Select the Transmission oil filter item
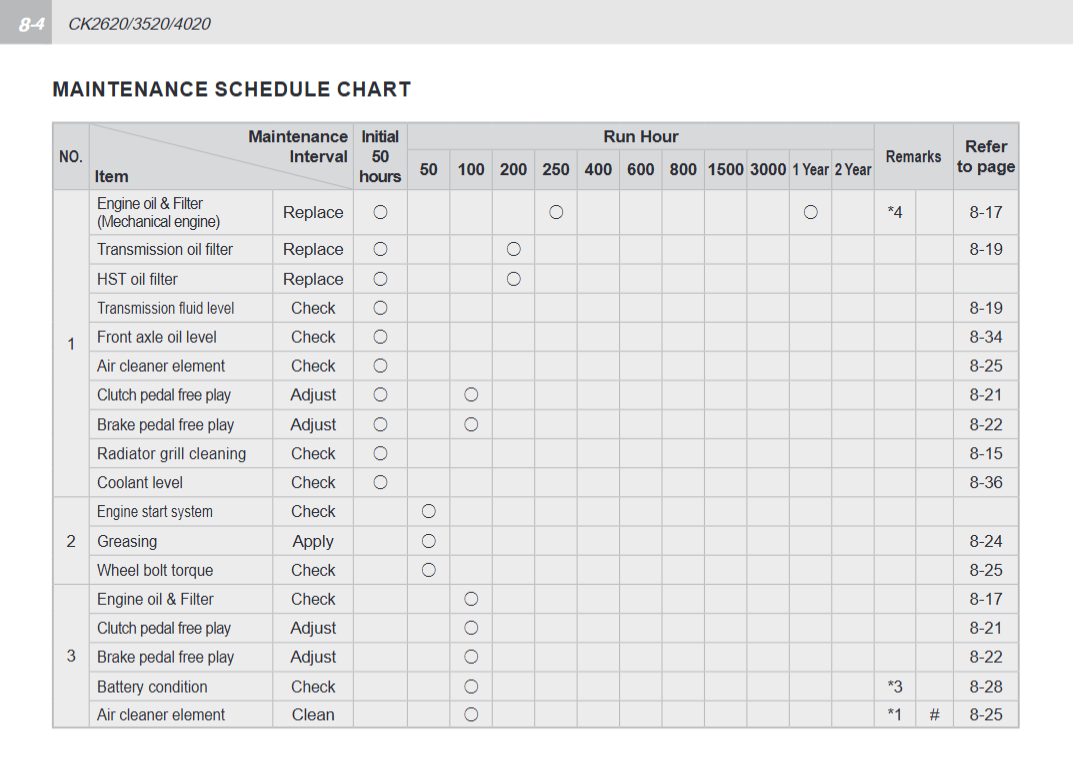This screenshot has width=1073, height=758. pos(164,250)
